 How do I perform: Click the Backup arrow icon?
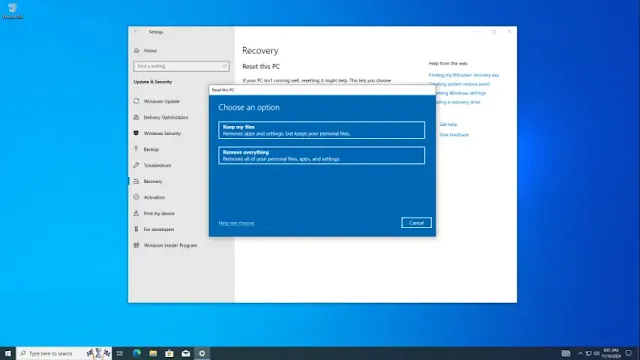[x=136, y=149]
